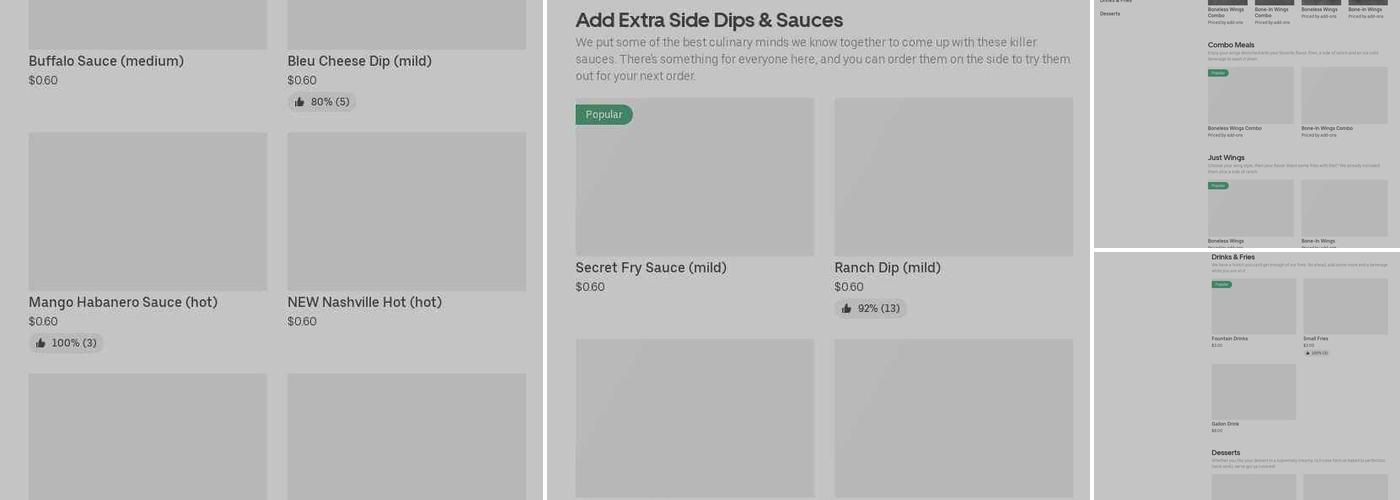Select NEW Nashville Hot (hot) sauce
This screenshot has height=500, width=1400.
364,302
